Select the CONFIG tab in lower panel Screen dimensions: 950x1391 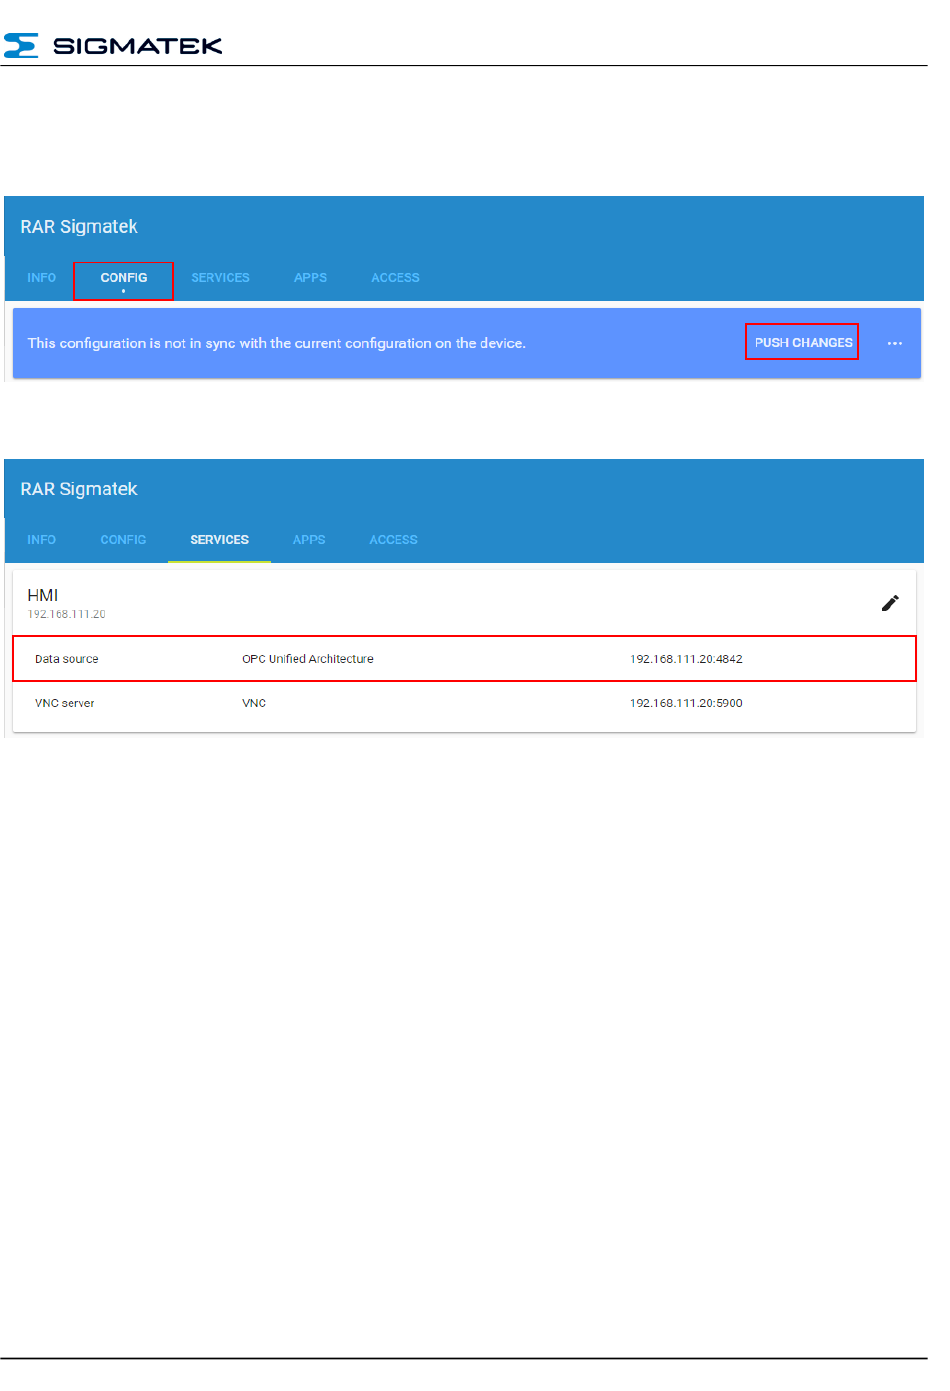123,540
